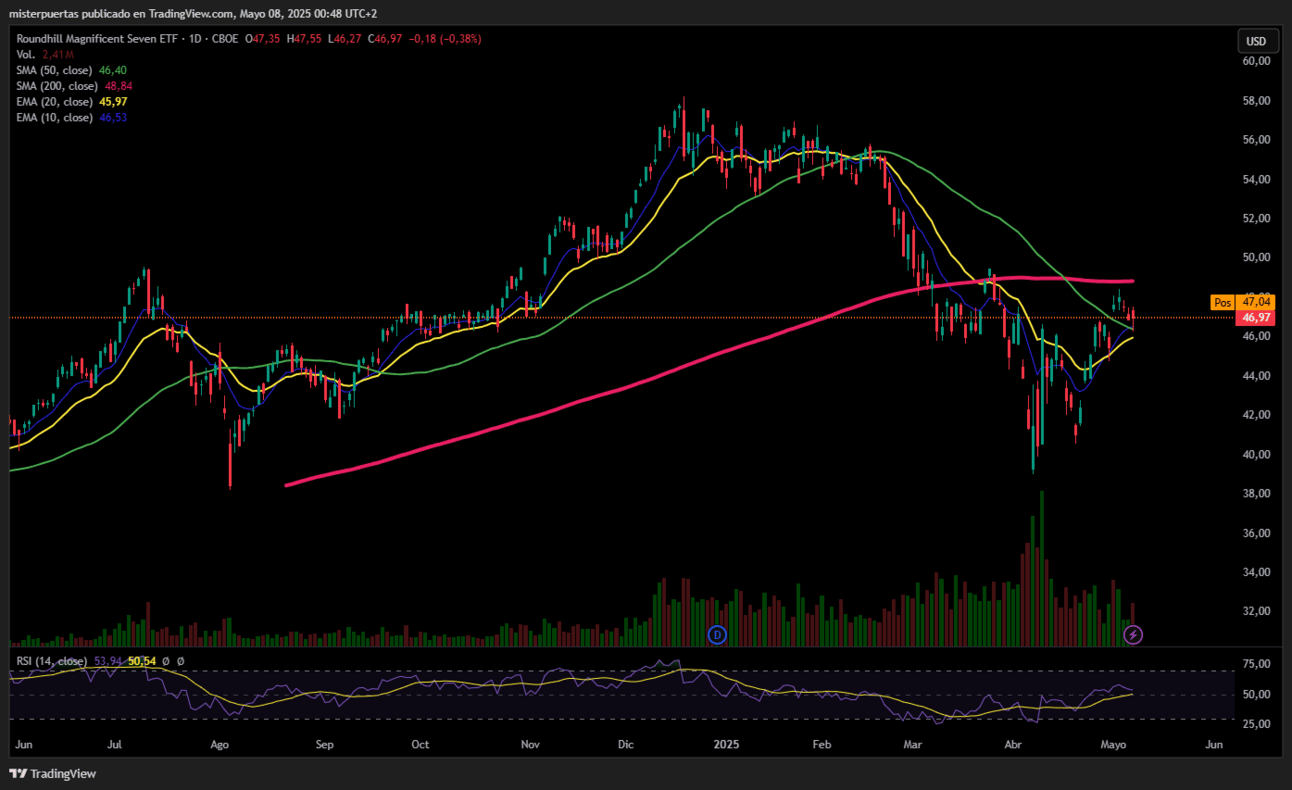Click the "56,00" price axis label
Screen dimensions: 1292x790
pos(1256,140)
